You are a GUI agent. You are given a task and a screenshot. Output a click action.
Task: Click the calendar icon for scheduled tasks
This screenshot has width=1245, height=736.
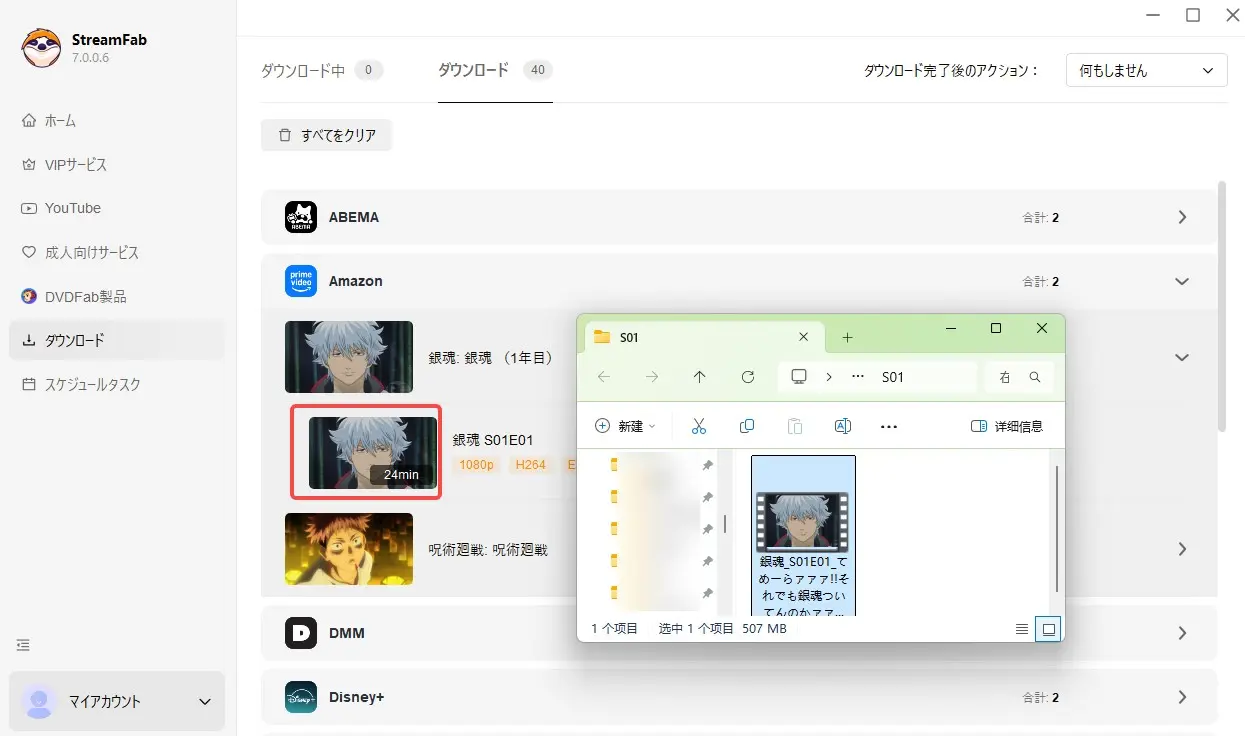(x=28, y=384)
